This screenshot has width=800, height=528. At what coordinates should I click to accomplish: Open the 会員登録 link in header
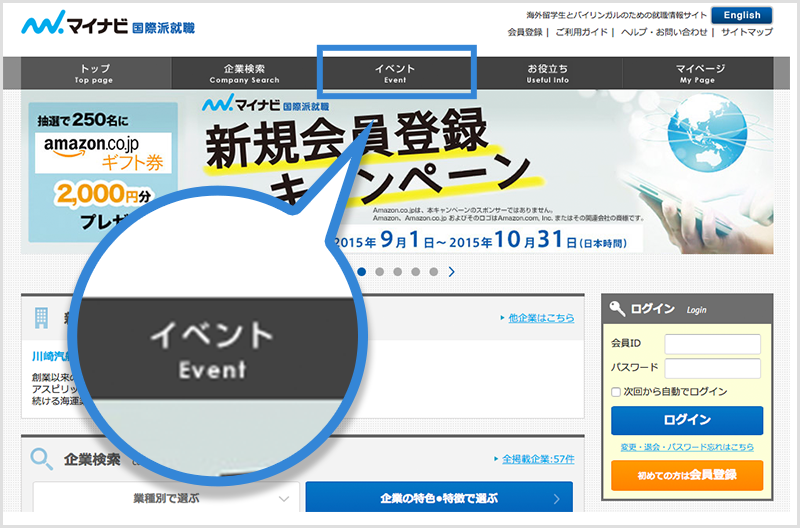point(525,32)
